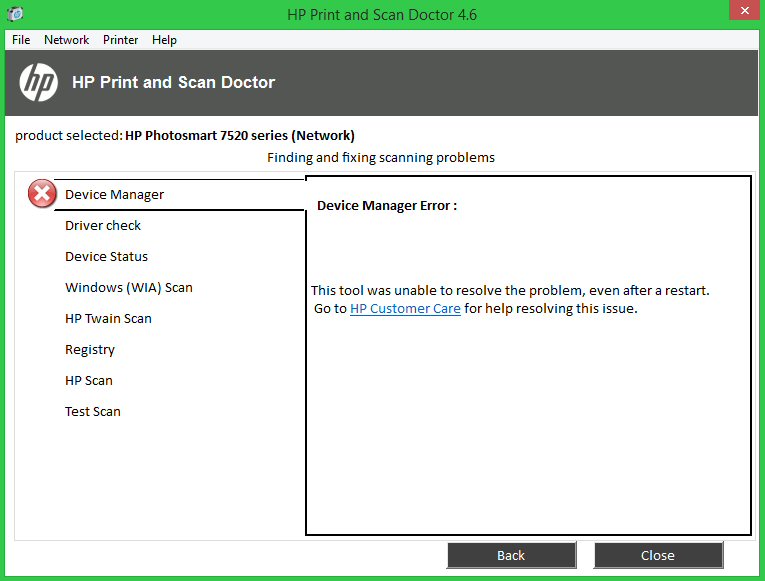Viewport: 765px width, 581px height.
Task: Open the File menu
Action: pyautogui.click(x=21, y=40)
